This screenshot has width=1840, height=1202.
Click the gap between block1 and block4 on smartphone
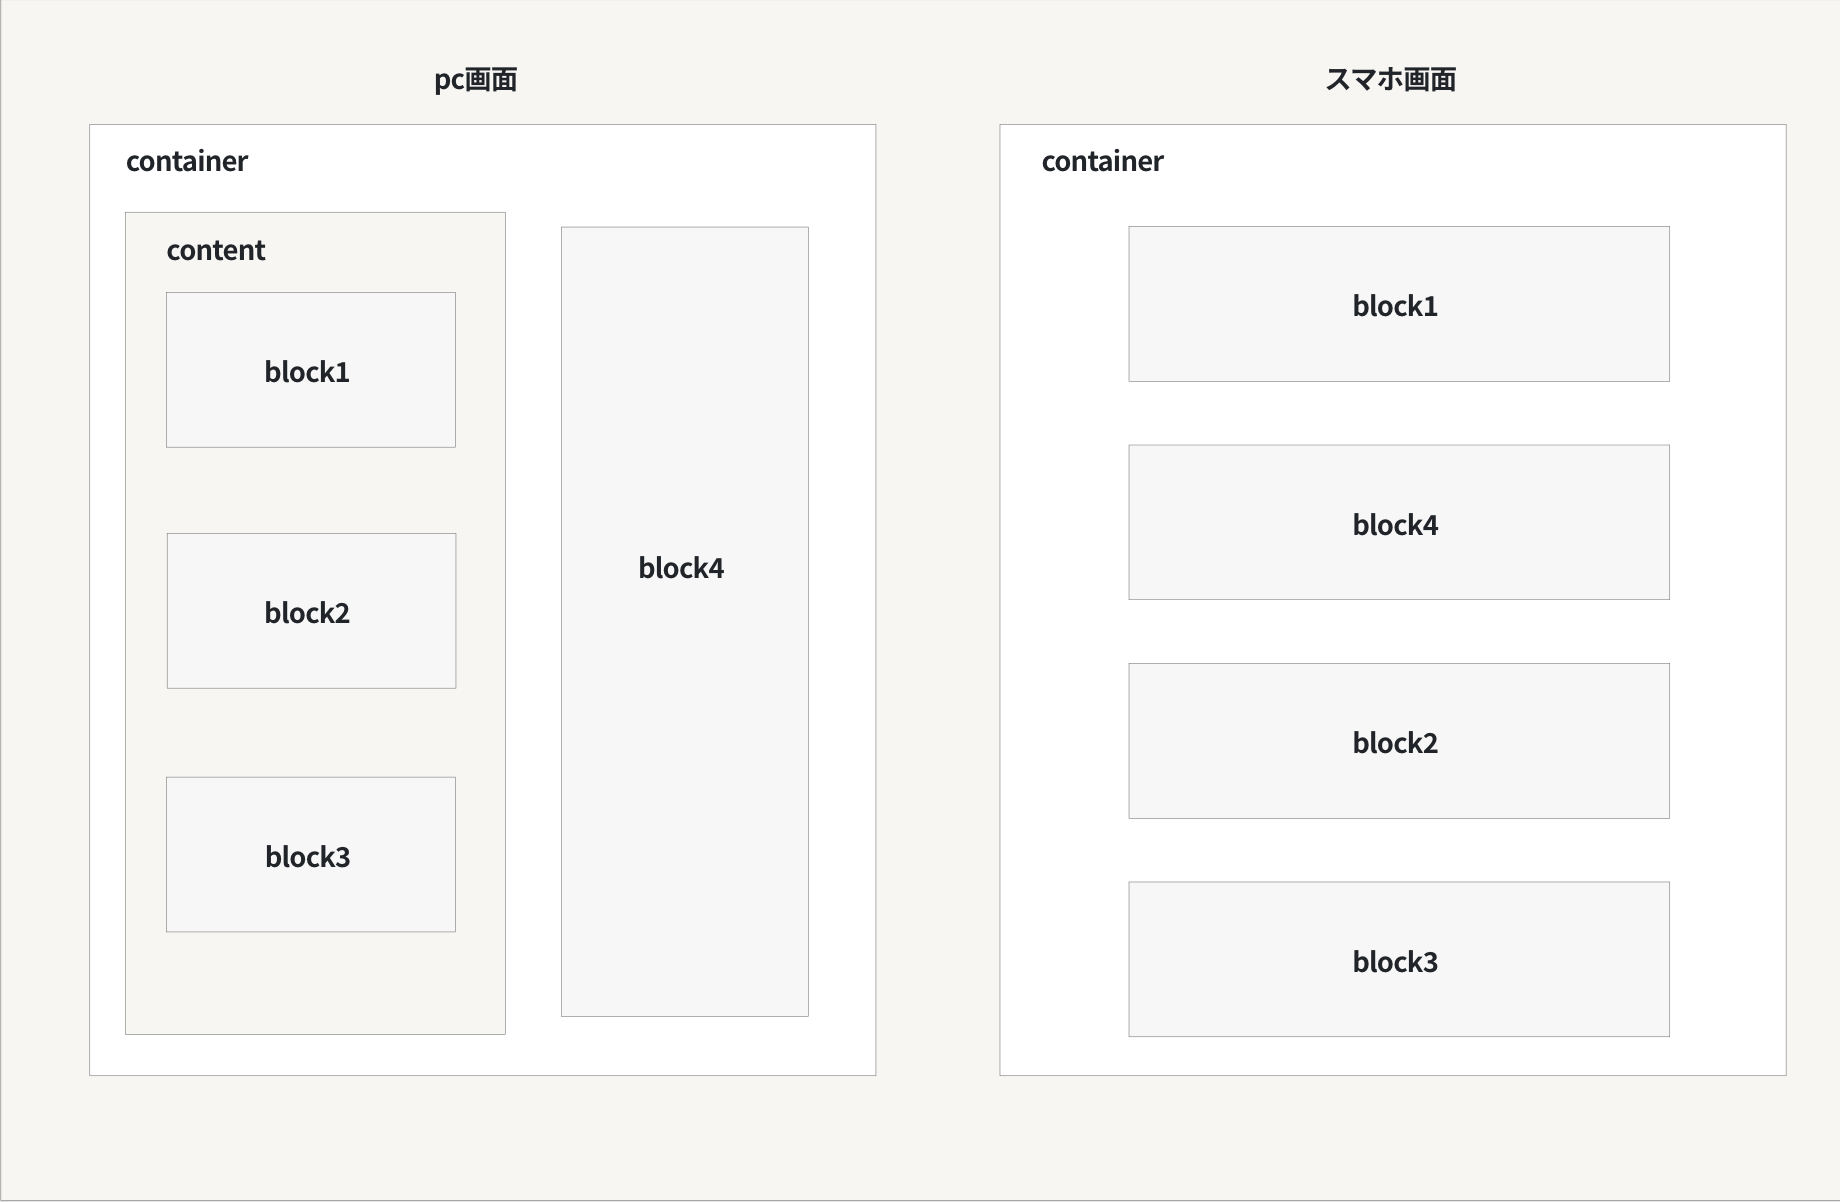pos(1398,414)
